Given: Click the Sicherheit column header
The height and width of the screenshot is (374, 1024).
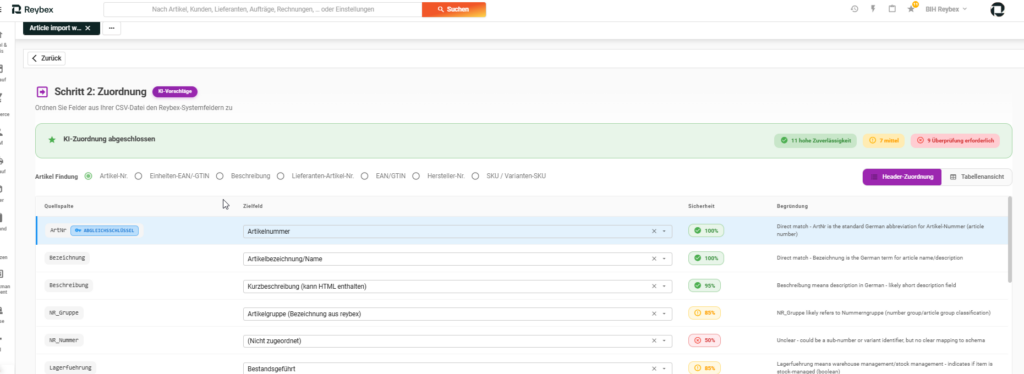Looking at the screenshot, I should pos(701,206).
